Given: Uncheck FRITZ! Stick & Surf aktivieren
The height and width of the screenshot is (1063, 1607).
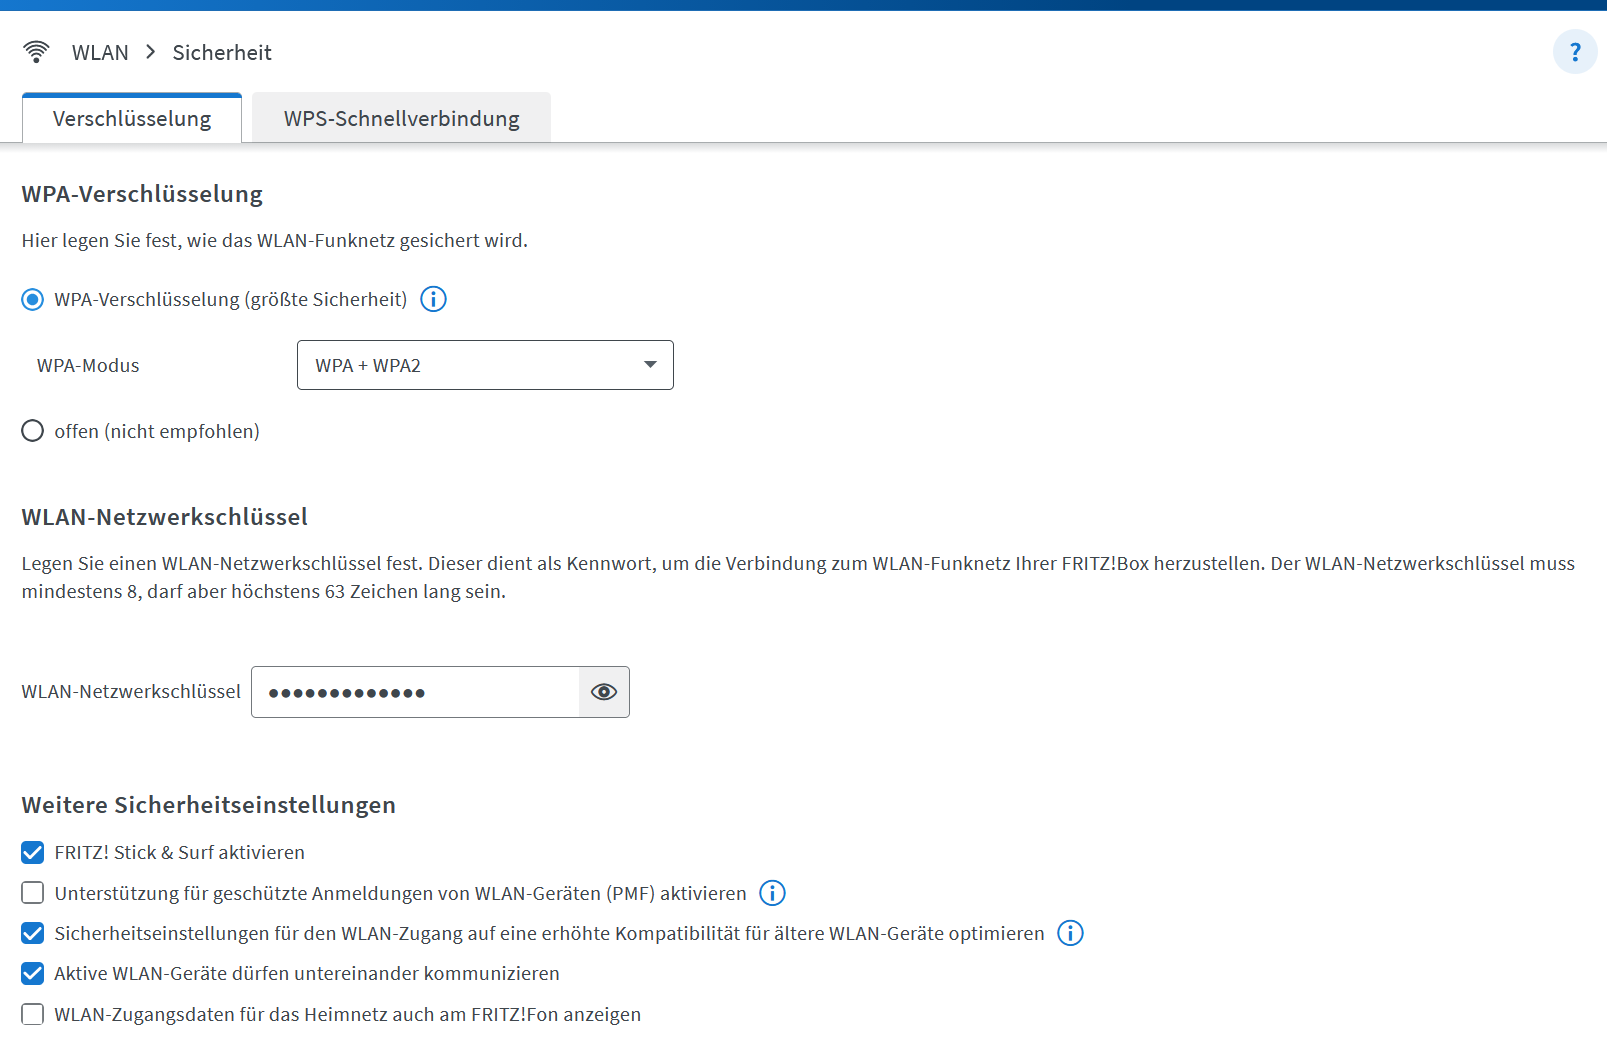Looking at the screenshot, I should (33, 852).
